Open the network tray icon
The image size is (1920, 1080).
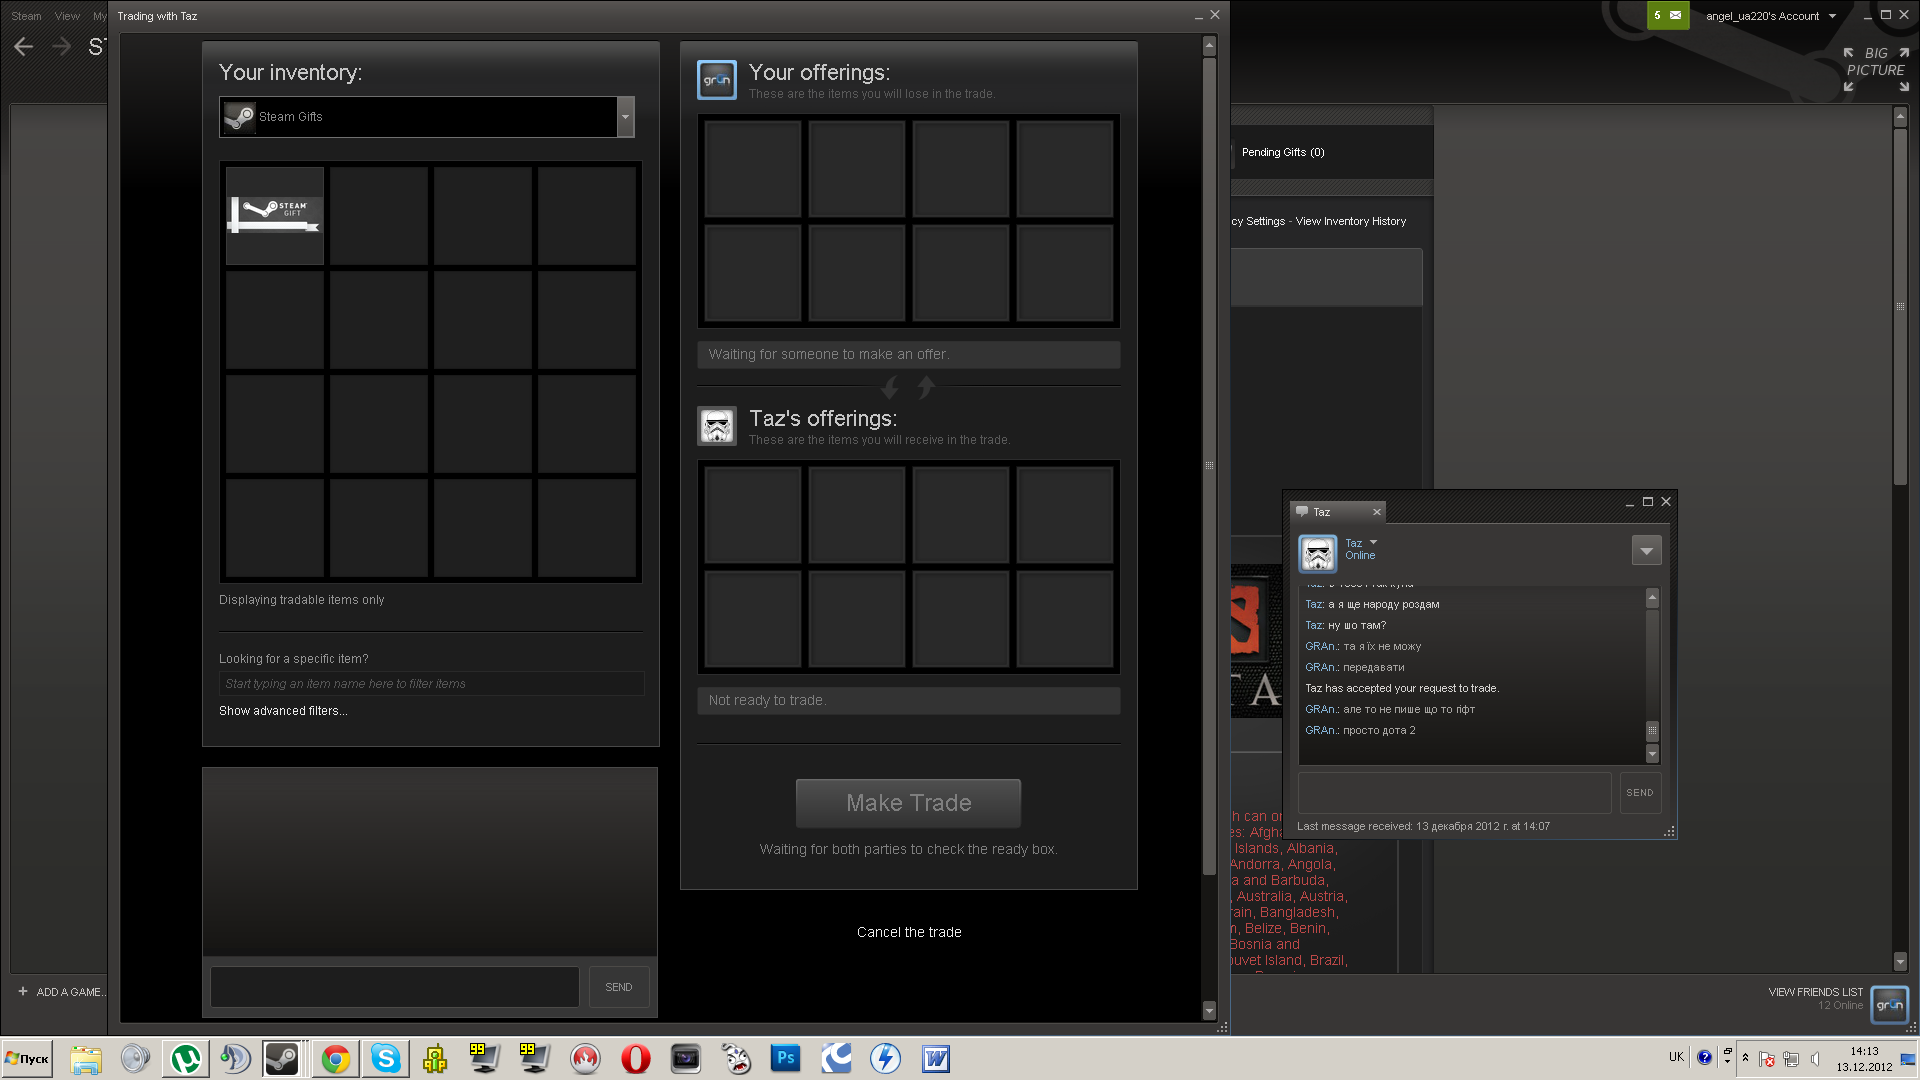click(x=1790, y=1059)
